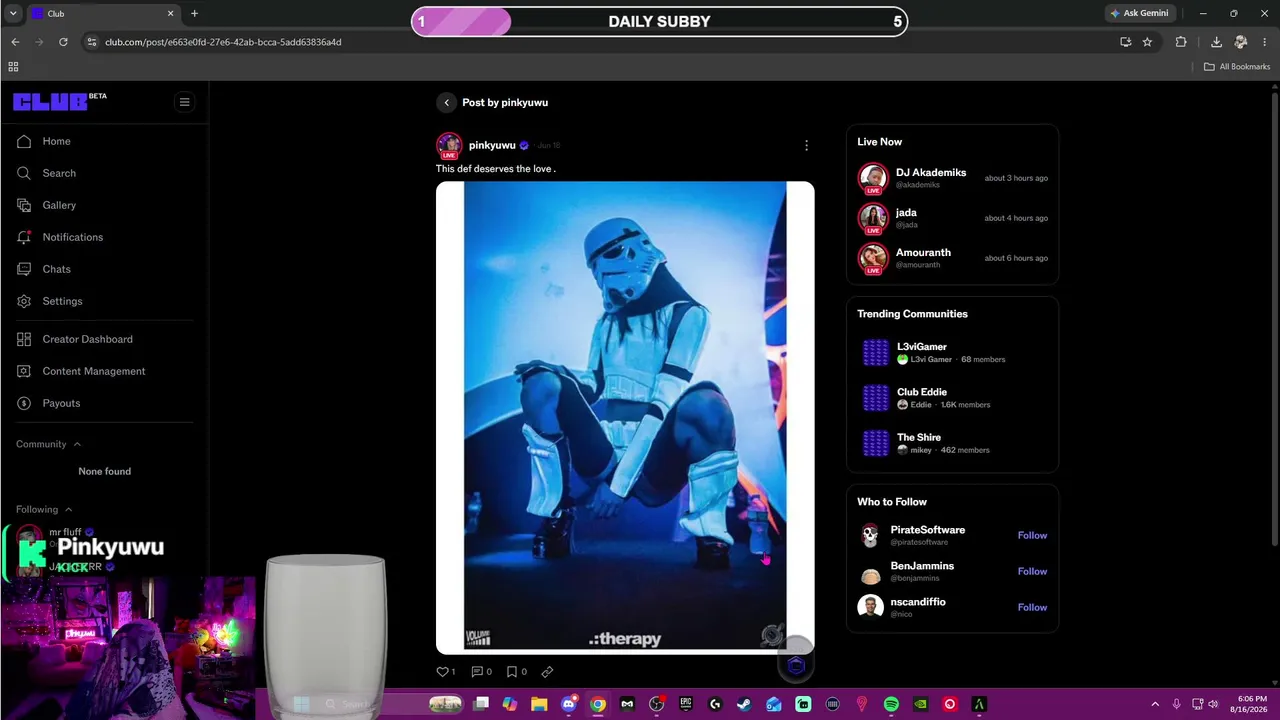View site information for club.com
Viewport: 1280px width, 720px height.
point(91,42)
